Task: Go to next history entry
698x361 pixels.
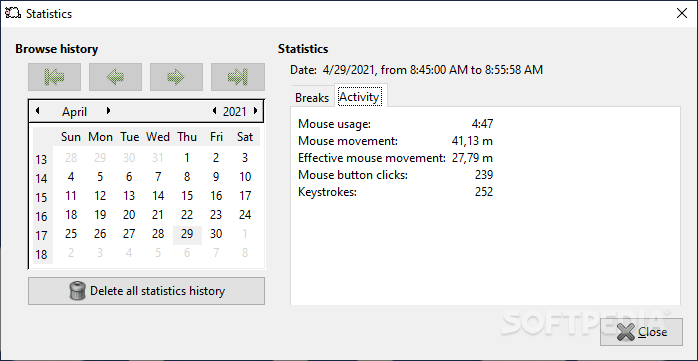Action: point(176,77)
